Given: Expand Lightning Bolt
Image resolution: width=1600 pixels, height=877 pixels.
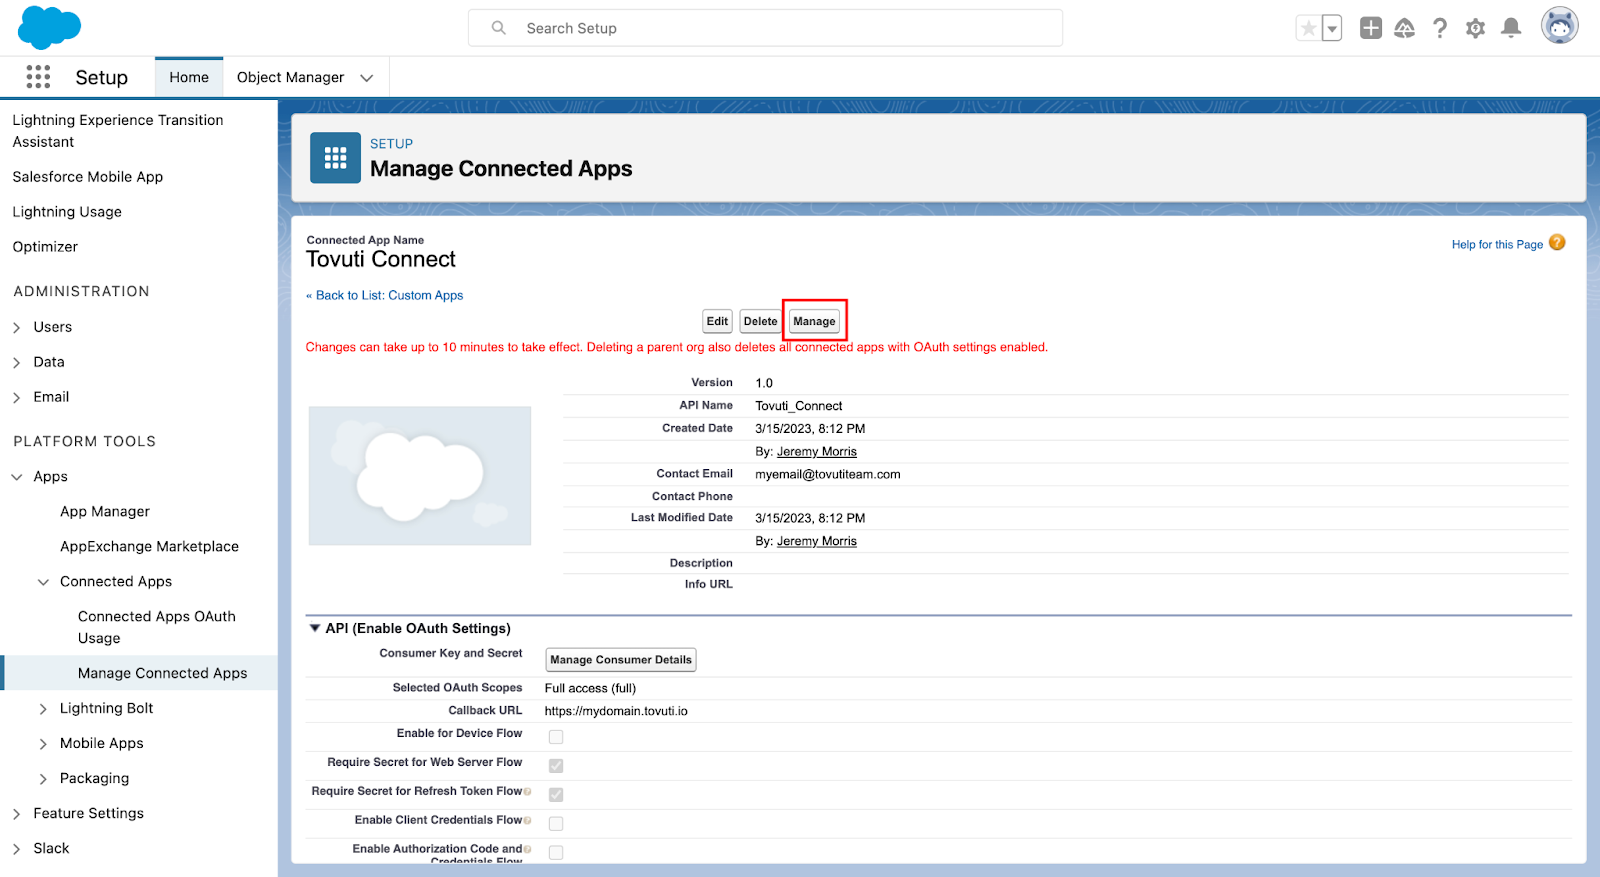Looking at the screenshot, I should click(43, 709).
